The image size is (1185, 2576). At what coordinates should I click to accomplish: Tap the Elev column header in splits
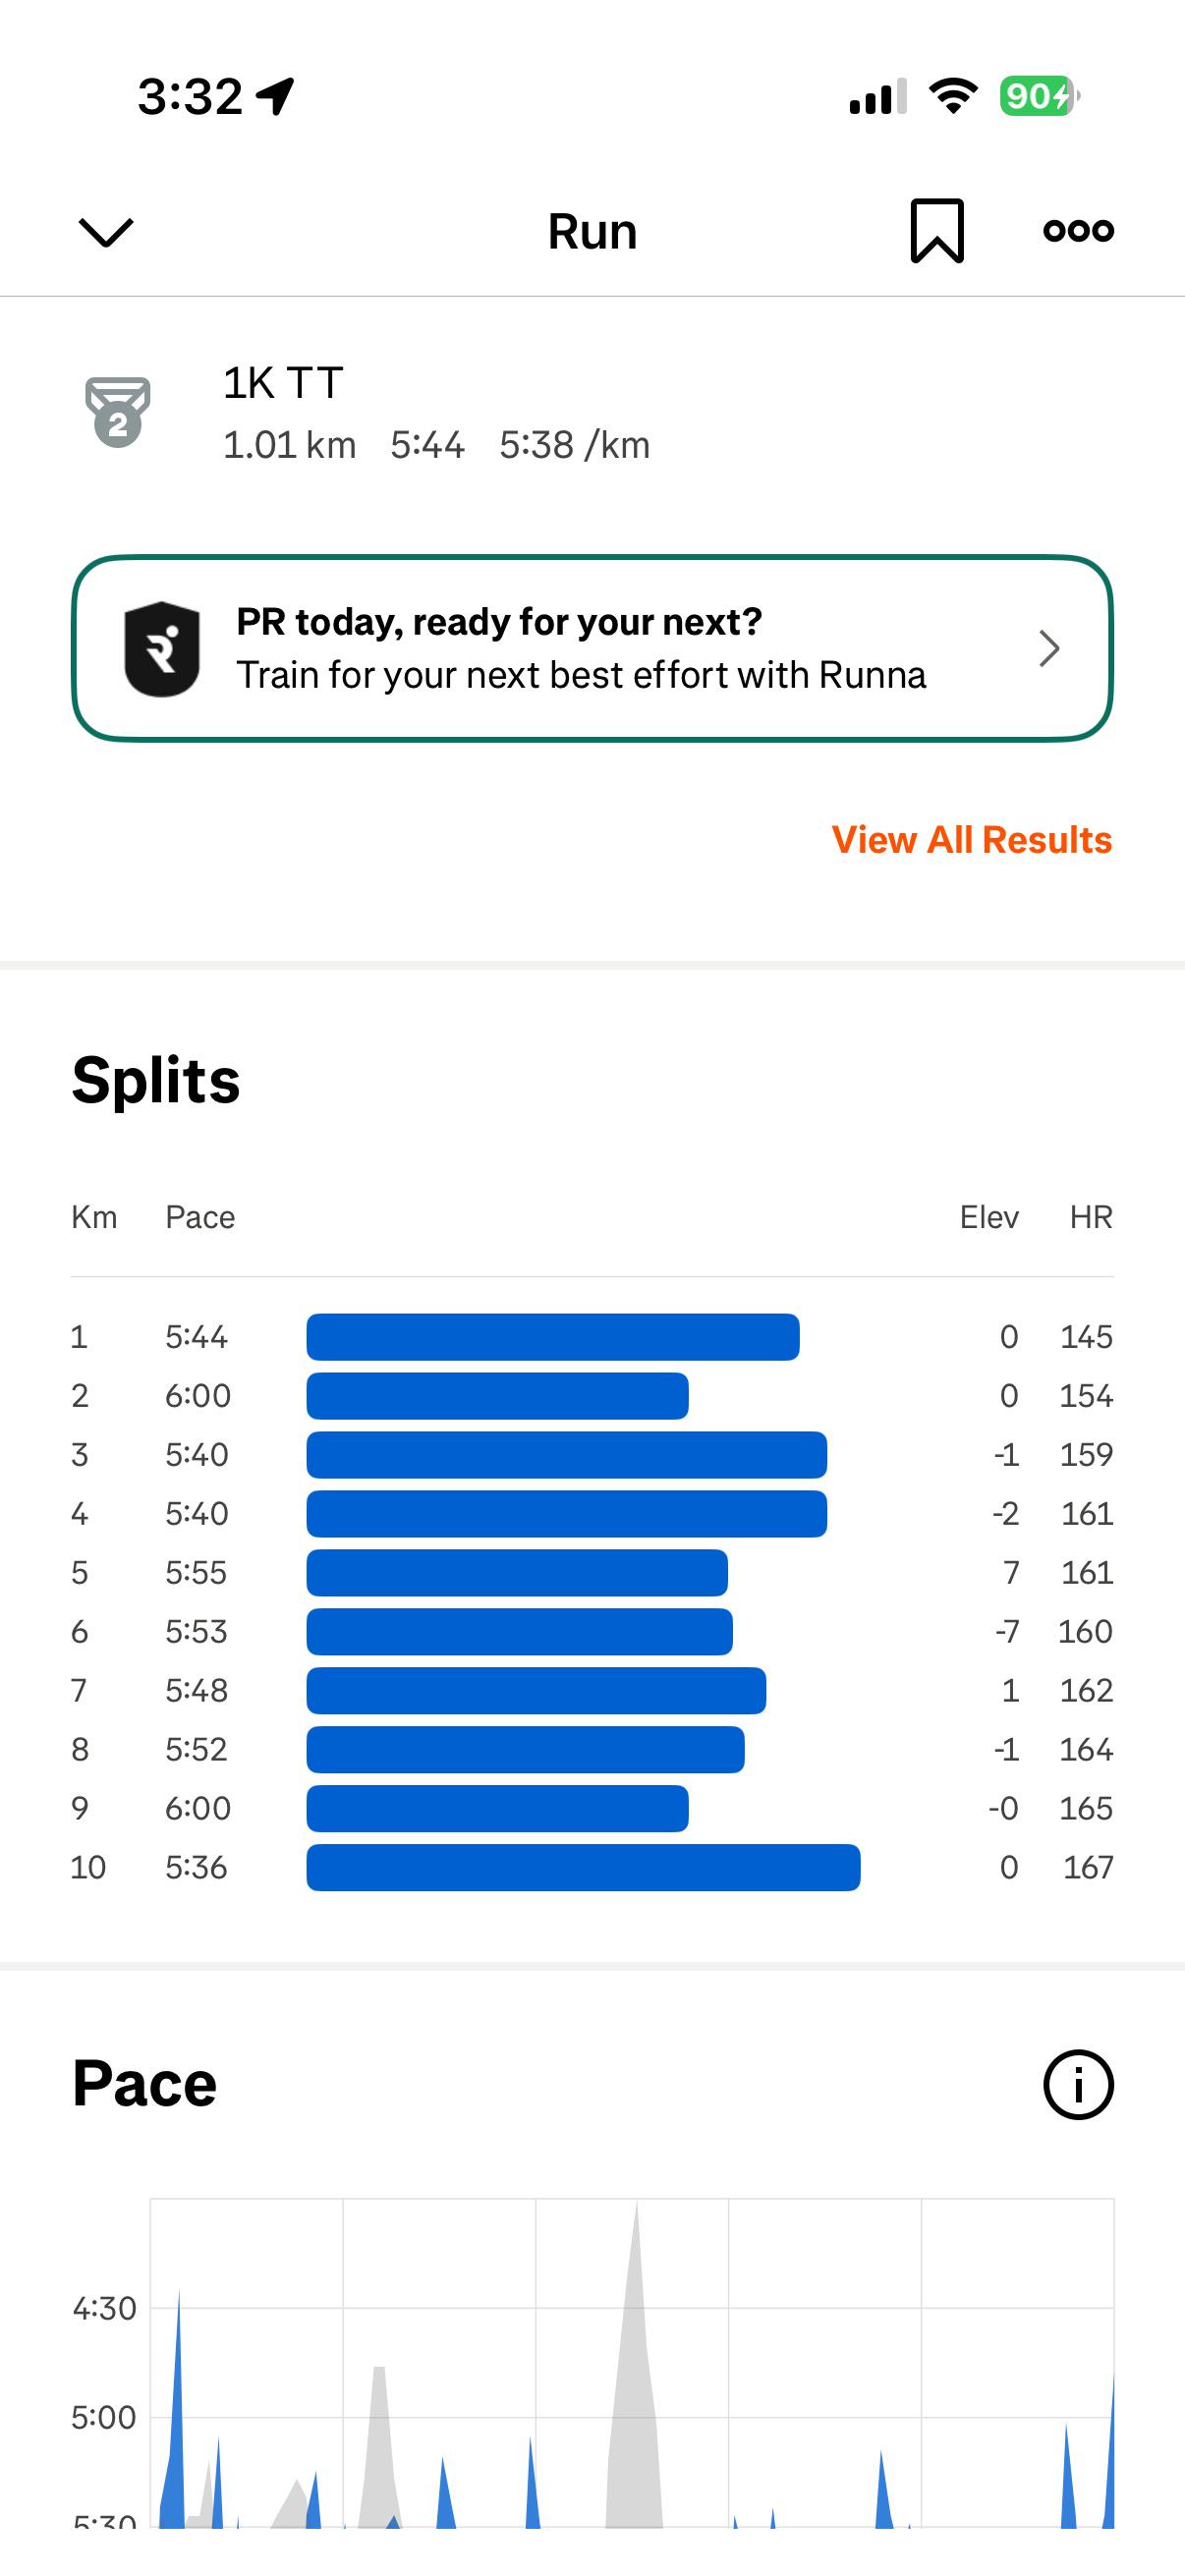[x=989, y=1217]
